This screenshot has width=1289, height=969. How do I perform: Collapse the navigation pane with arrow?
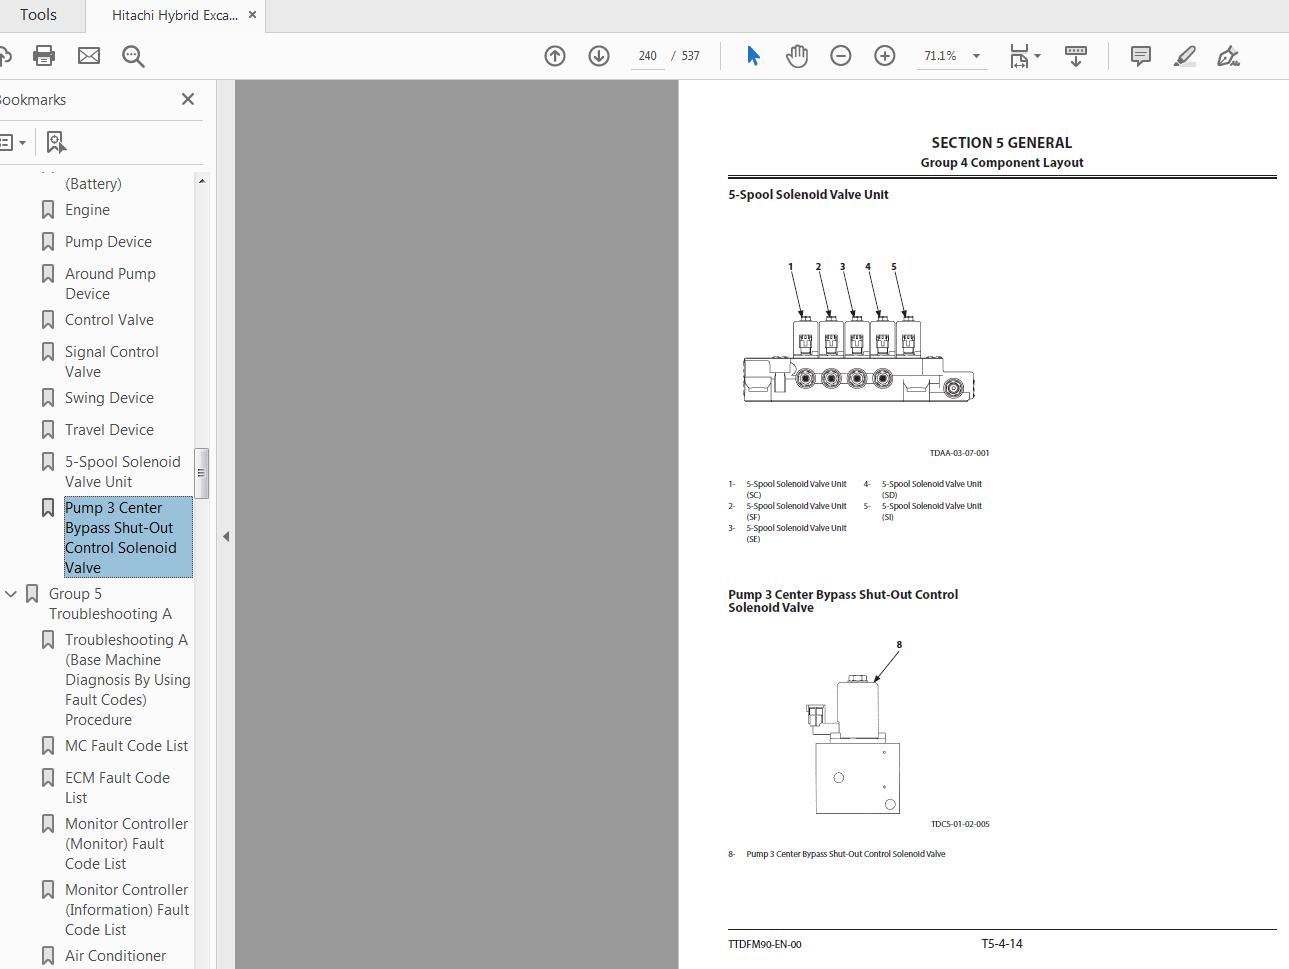tap(226, 537)
